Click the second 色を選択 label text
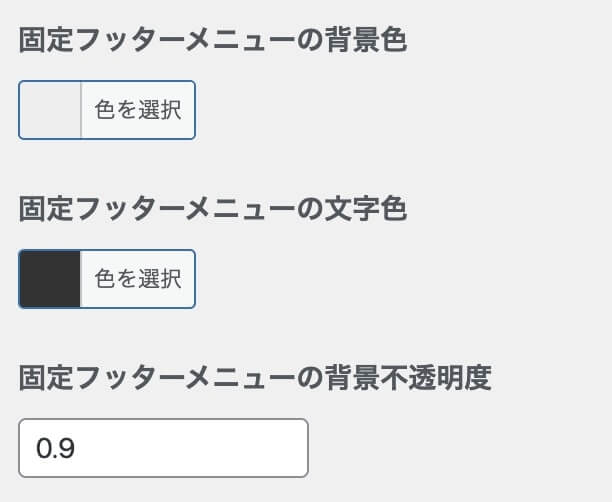The image size is (612, 502). 138,279
